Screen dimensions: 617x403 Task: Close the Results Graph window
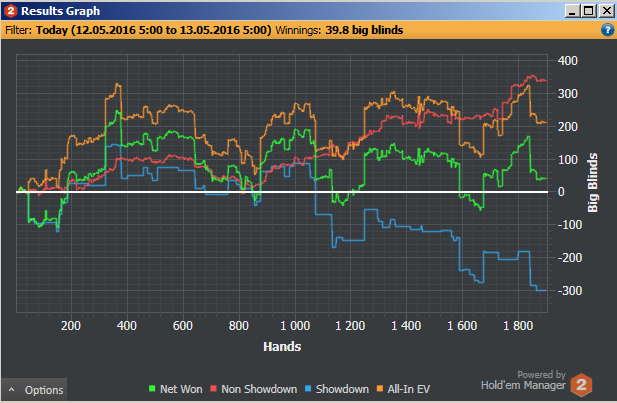click(x=606, y=11)
